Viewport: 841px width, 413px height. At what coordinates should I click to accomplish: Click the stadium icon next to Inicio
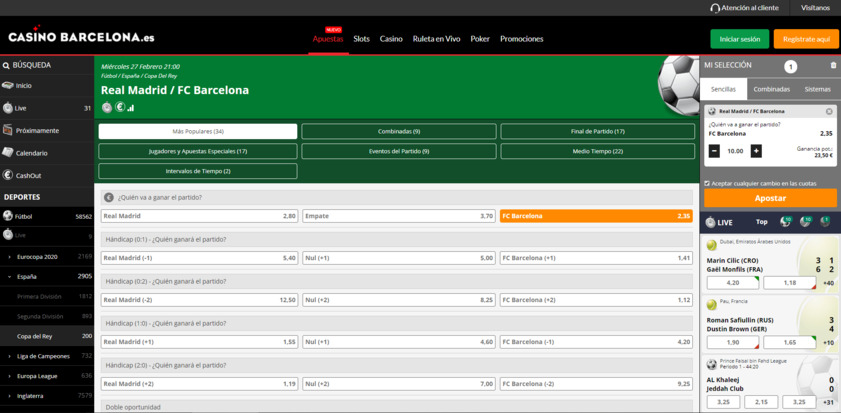(8, 85)
